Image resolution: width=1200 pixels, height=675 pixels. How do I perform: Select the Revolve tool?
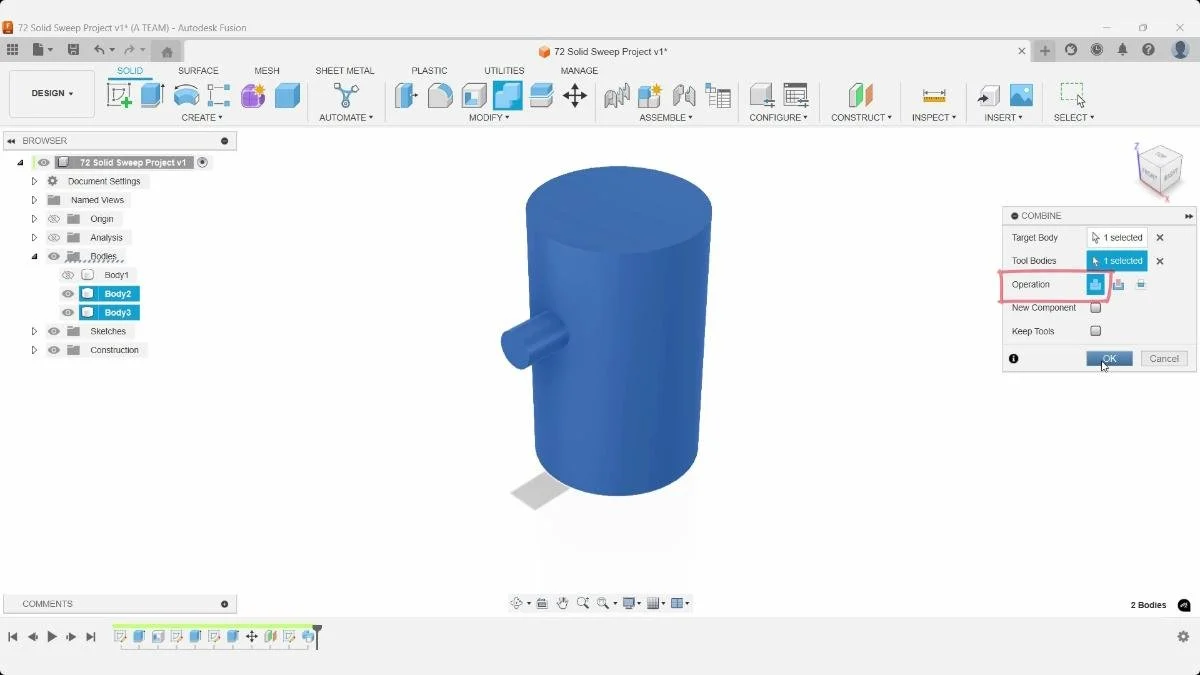click(186, 95)
